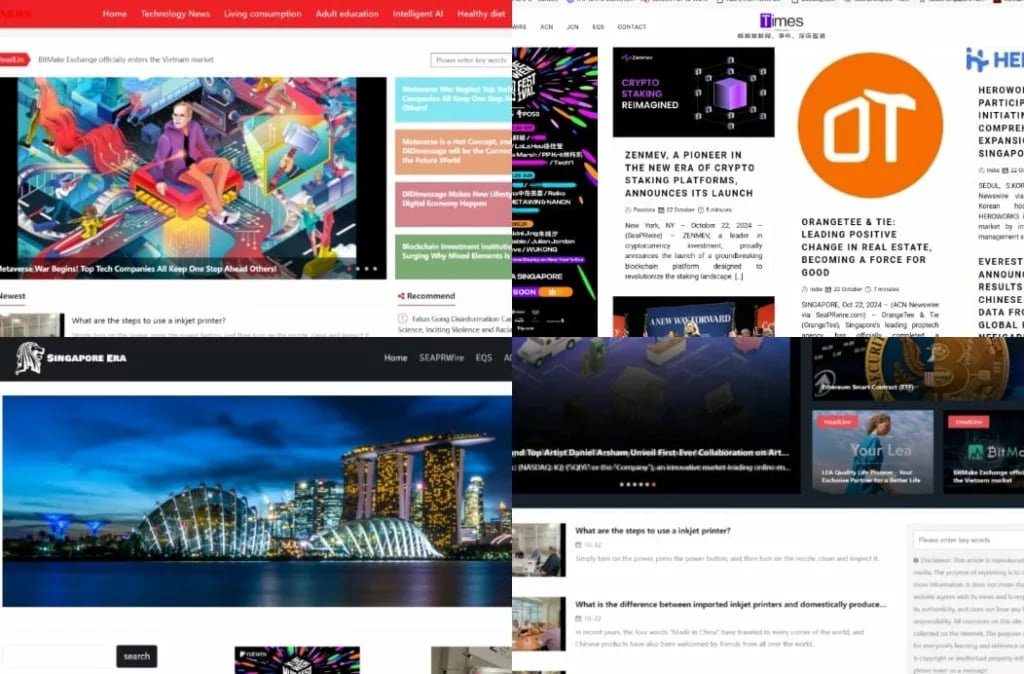Open inkjet printer steps article on dark site
The width and height of the screenshot is (1024, 674).
click(x=652, y=531)
